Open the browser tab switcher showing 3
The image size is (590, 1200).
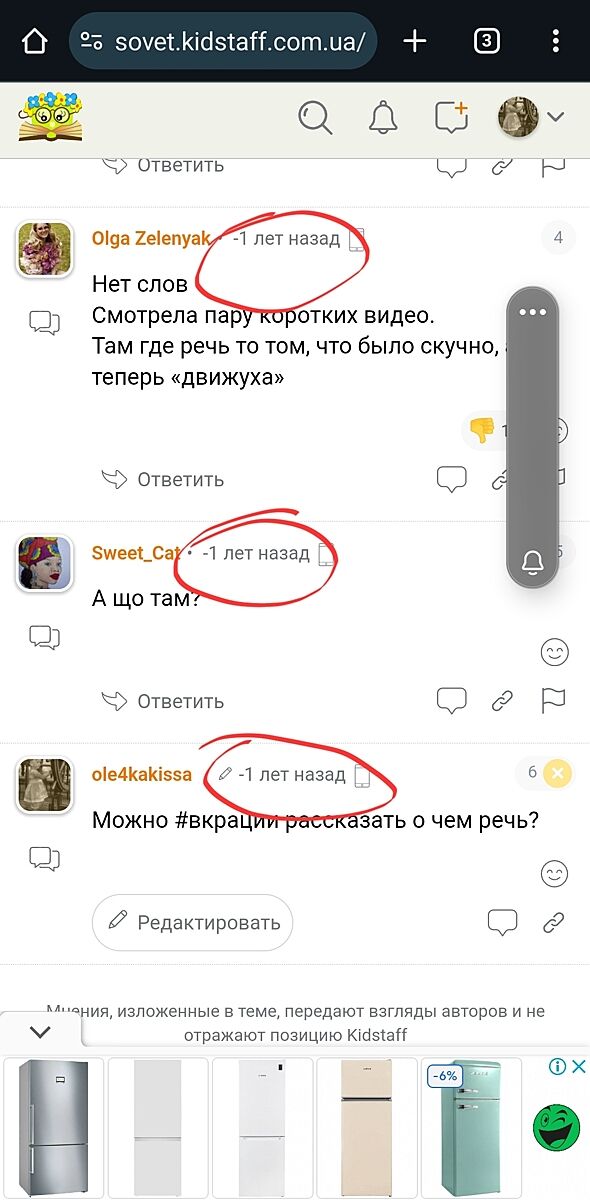[486, 41]
